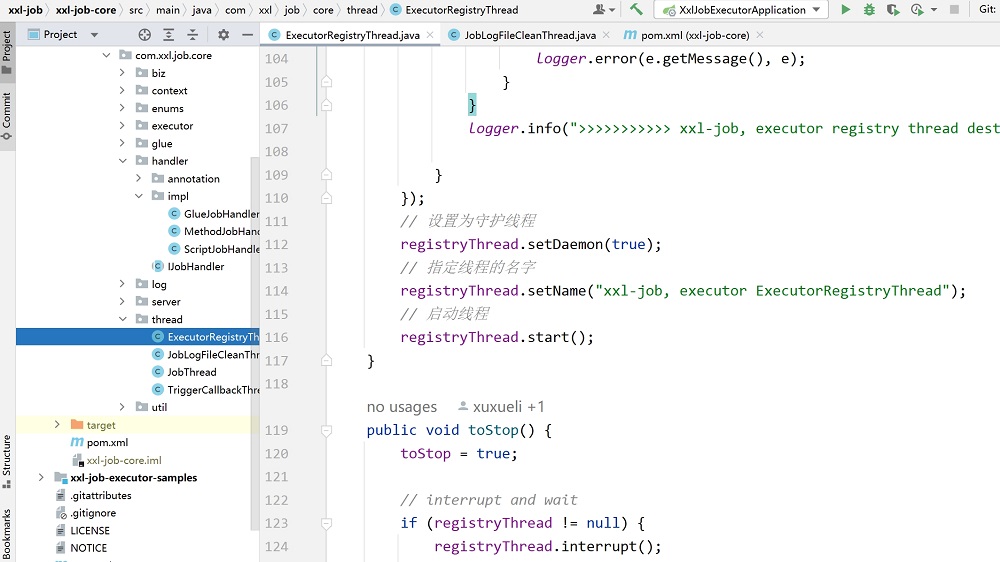
Task: Toggle fold marker at line 105
Action: click(x=327, y=82)
